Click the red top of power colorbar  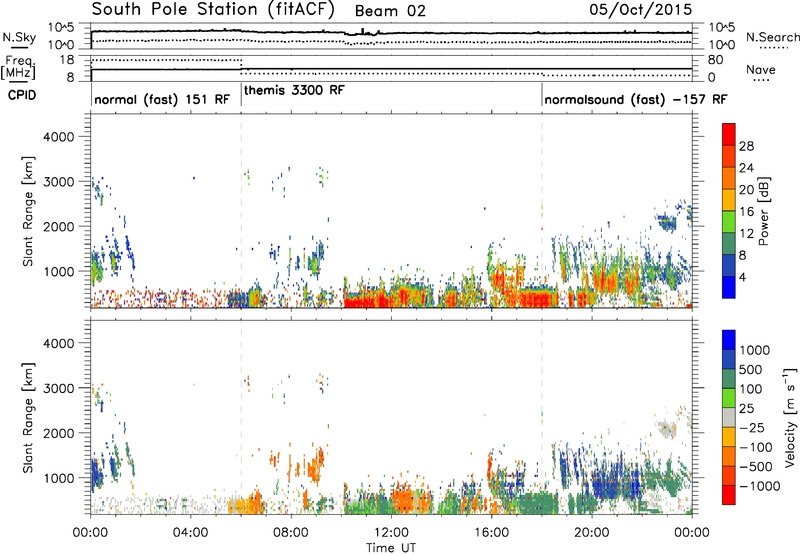[x=729, y=134]
